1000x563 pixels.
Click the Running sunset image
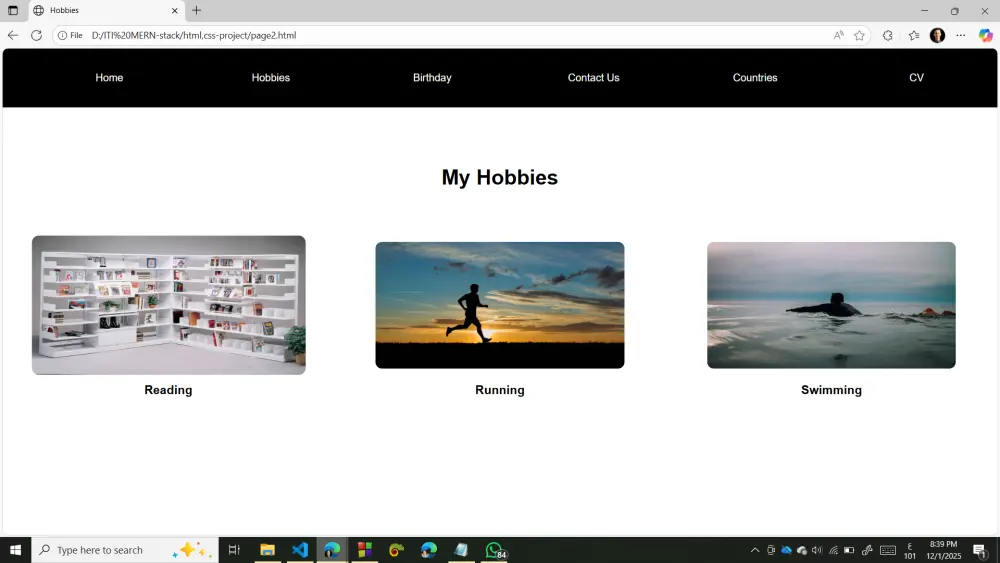(499, 305)
